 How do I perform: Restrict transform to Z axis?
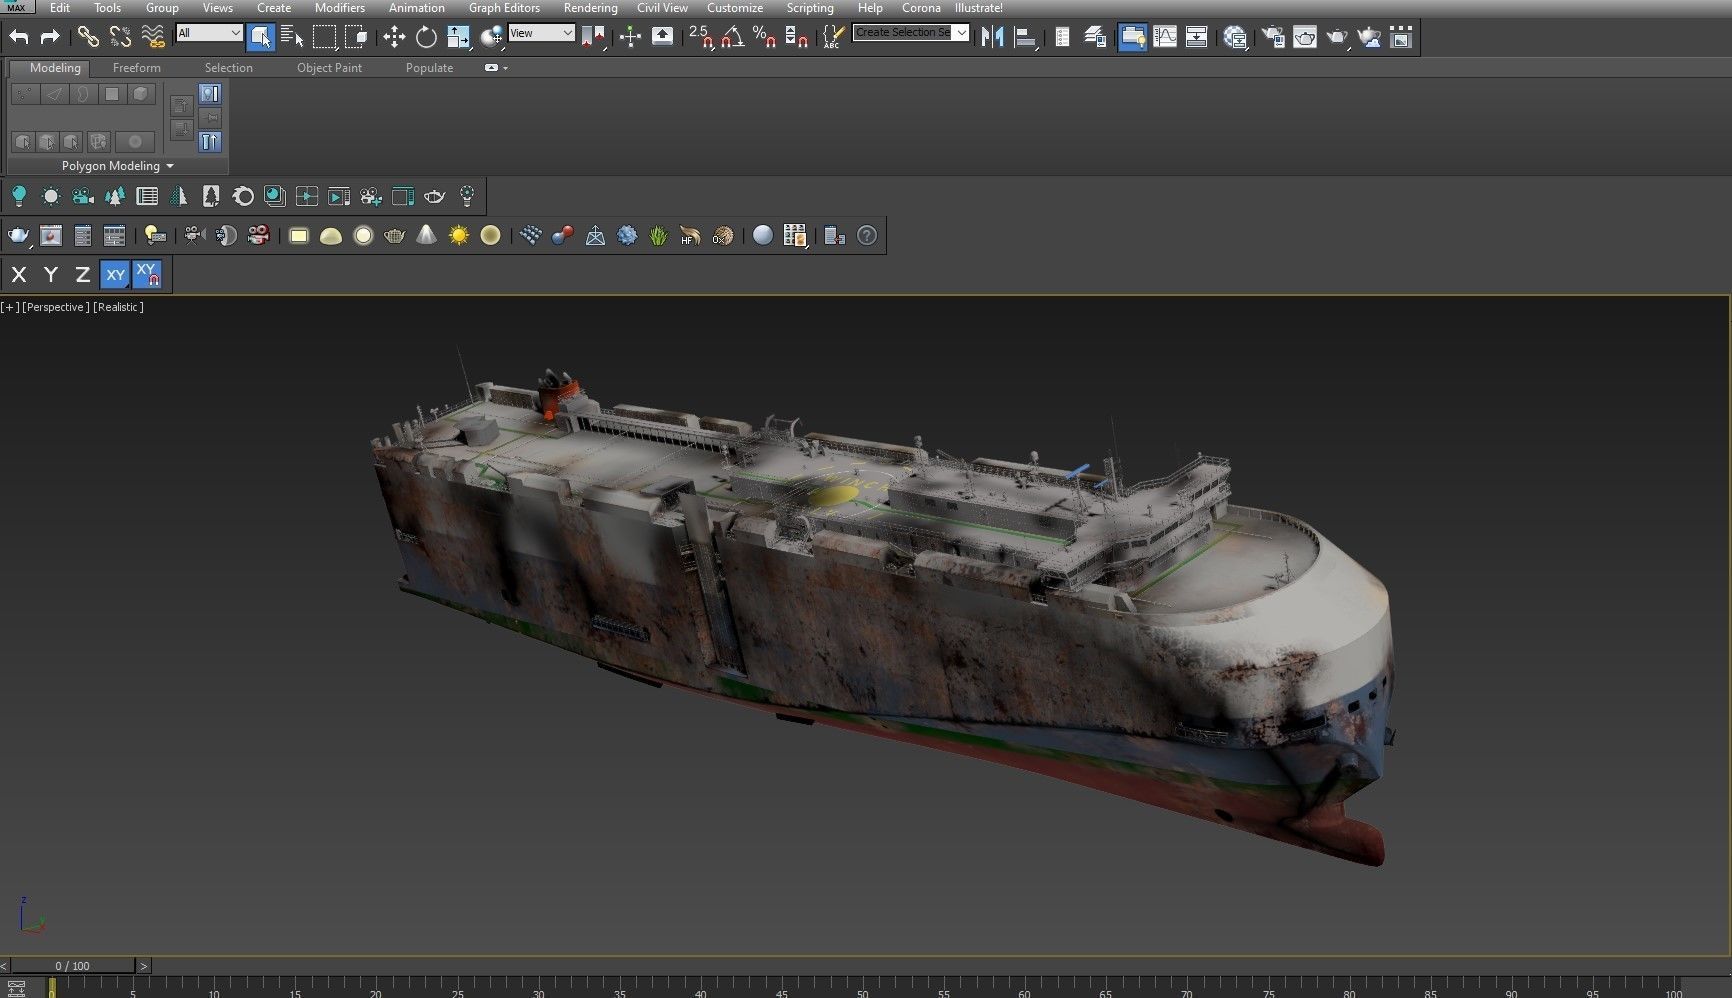pyautogui.click(x=83, y=274)
